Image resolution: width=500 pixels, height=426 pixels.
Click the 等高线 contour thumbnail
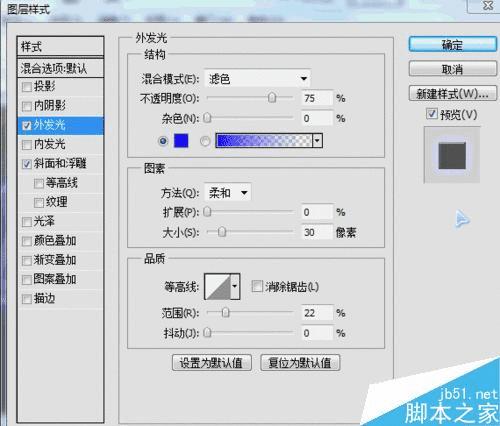pyautogui.click(x=218, y=286)
